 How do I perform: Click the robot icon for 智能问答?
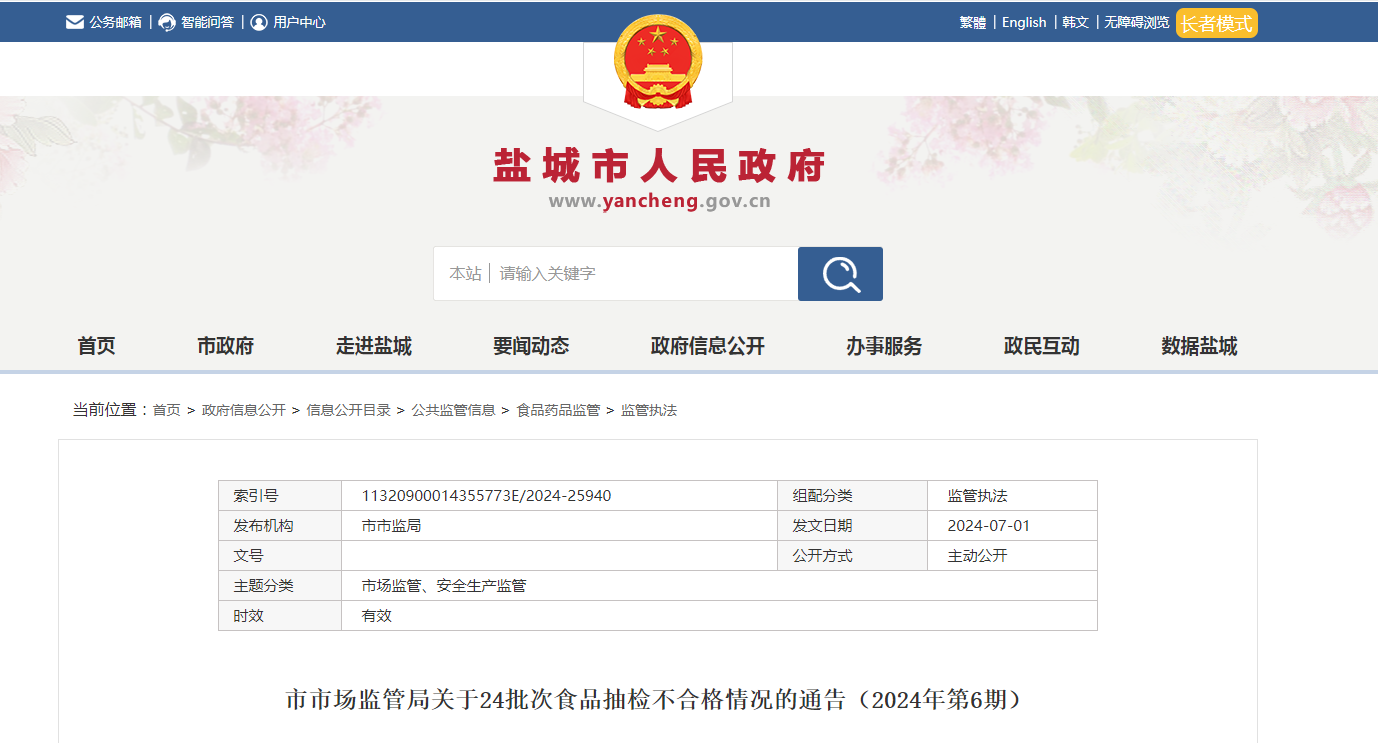click(x=167, y=22)
